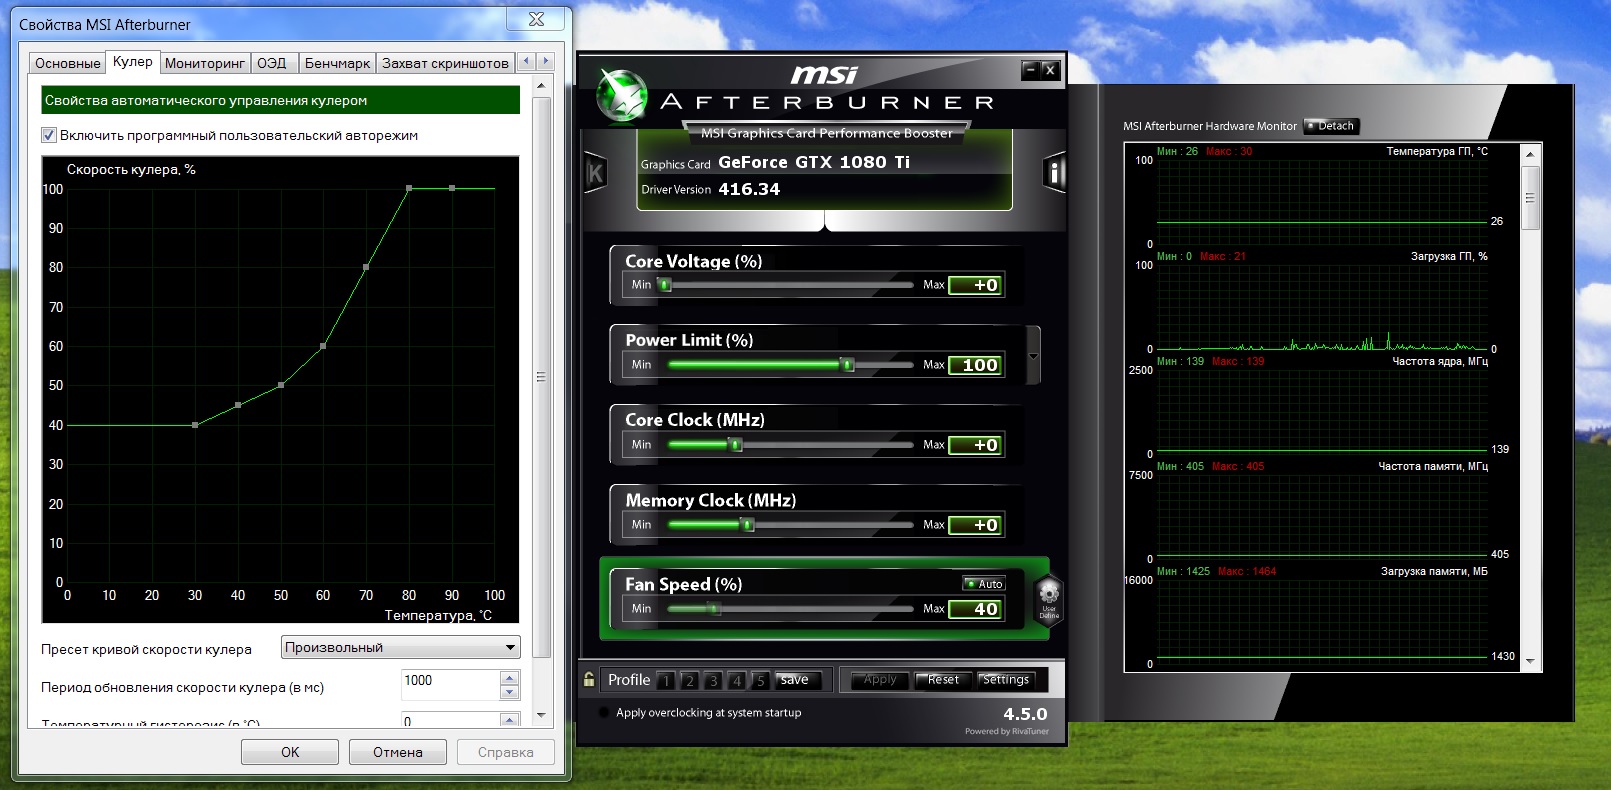Click the Fan Speed slider handle
This screenshot has height=790, width=1611.
(x=714, y=609)
